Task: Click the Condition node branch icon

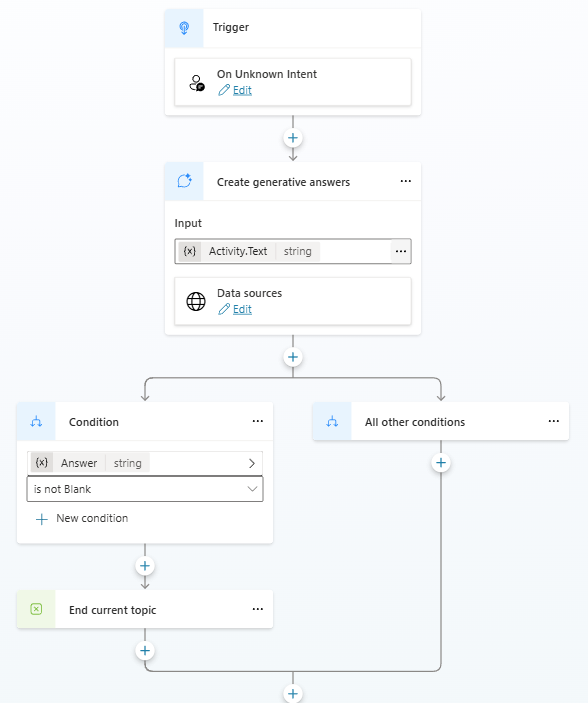Action: pos(36,421)
